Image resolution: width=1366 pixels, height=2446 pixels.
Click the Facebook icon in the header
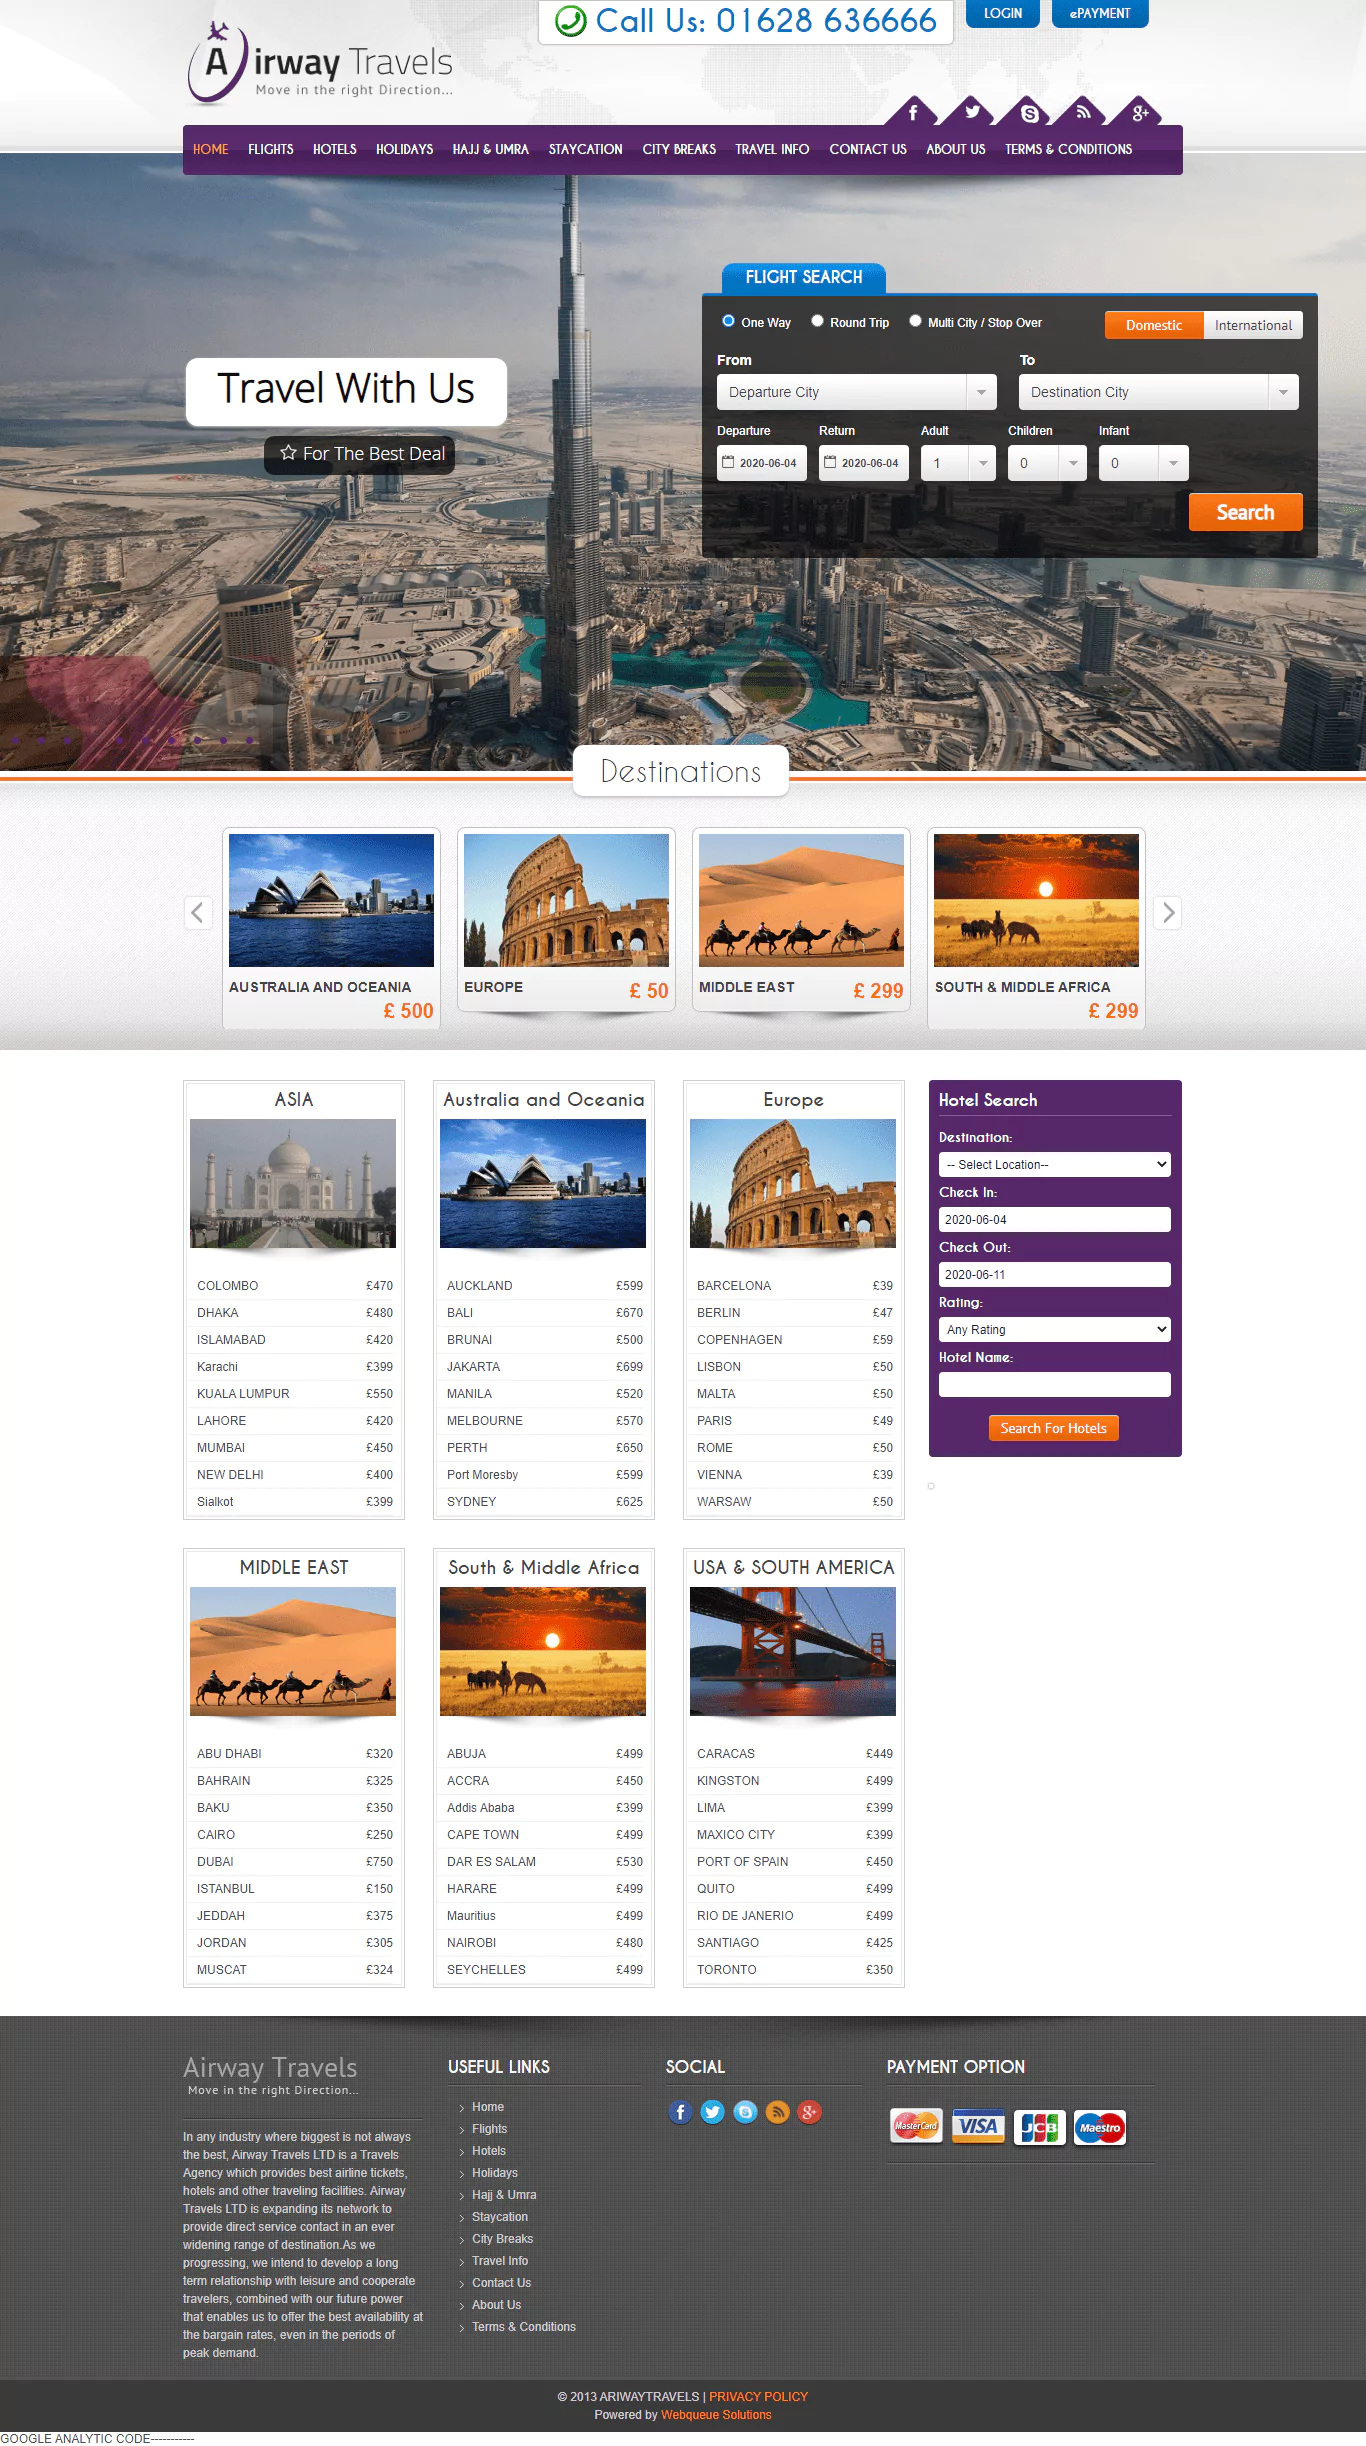pyautogui.click(x=912, y=113)
